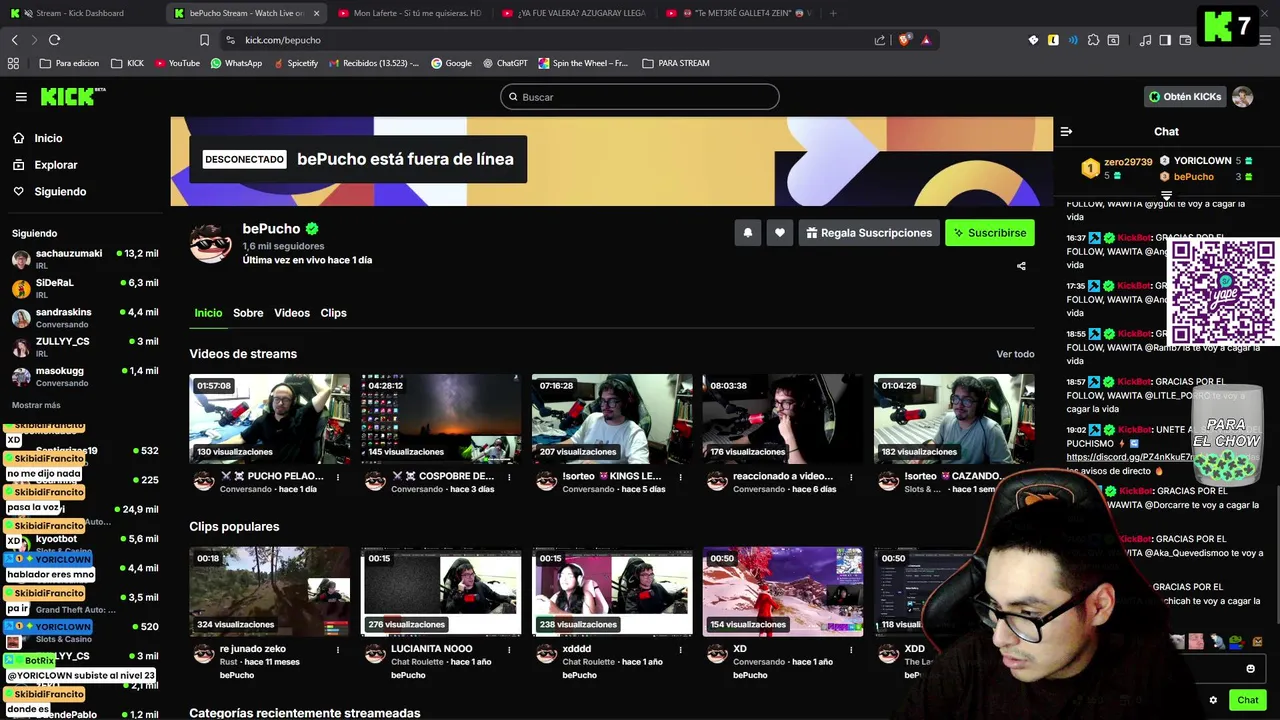Open the 04:28:12 stream video thumbnail
This screenshot has width=1280, height=720.
point(441,419)
